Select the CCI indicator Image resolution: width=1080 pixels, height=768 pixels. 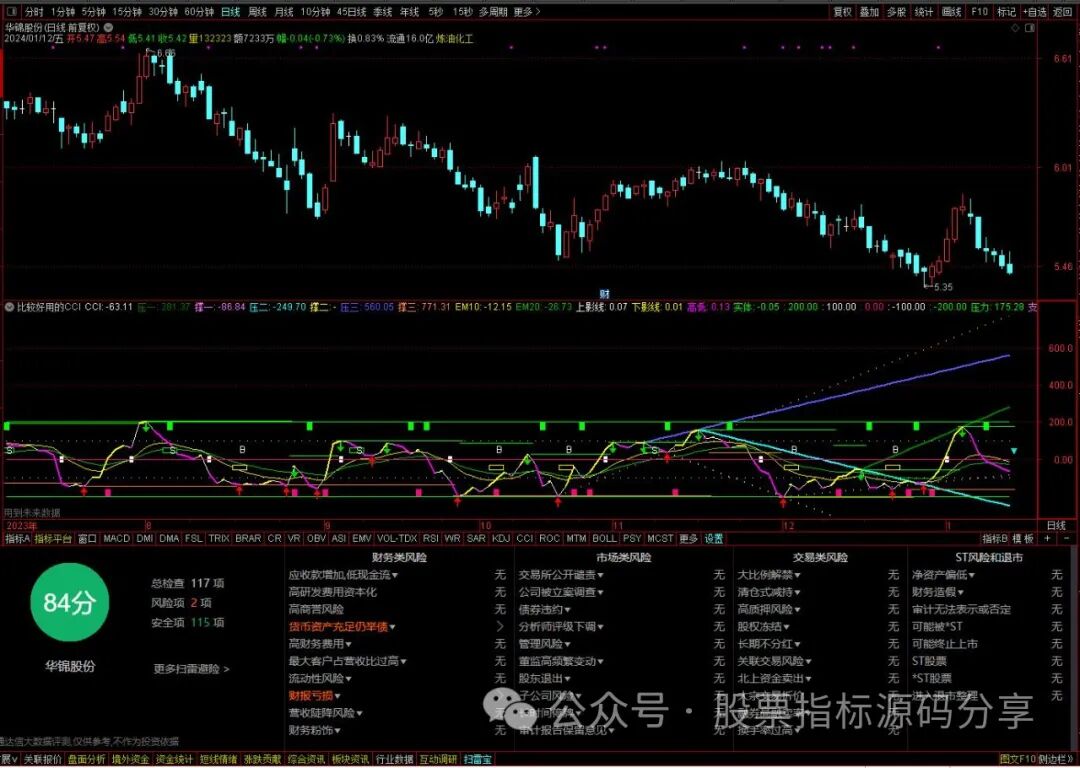pyautogui.click(x=524, y=539)
